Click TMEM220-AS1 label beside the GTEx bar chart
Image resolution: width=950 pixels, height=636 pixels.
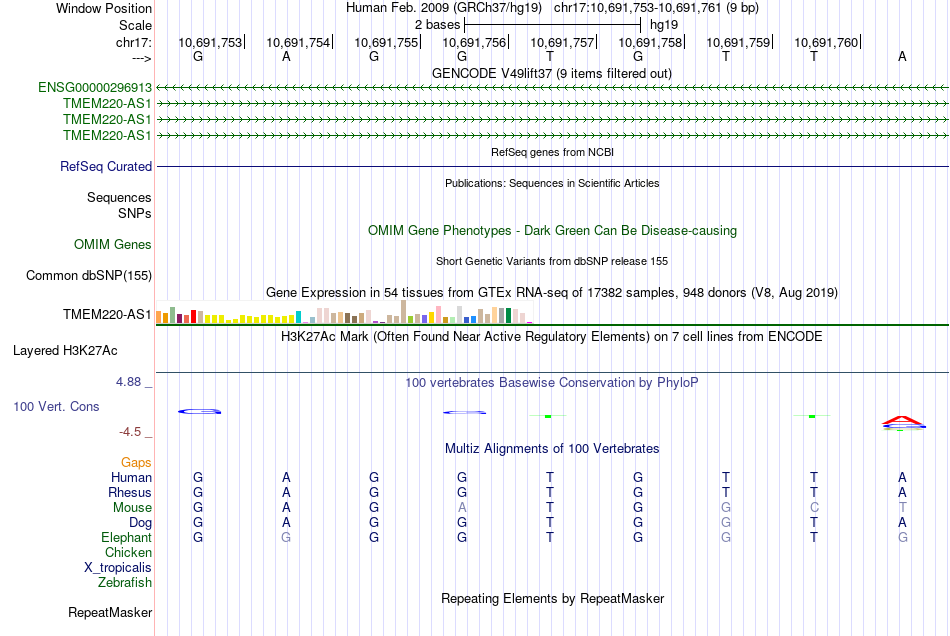point(107,314)
